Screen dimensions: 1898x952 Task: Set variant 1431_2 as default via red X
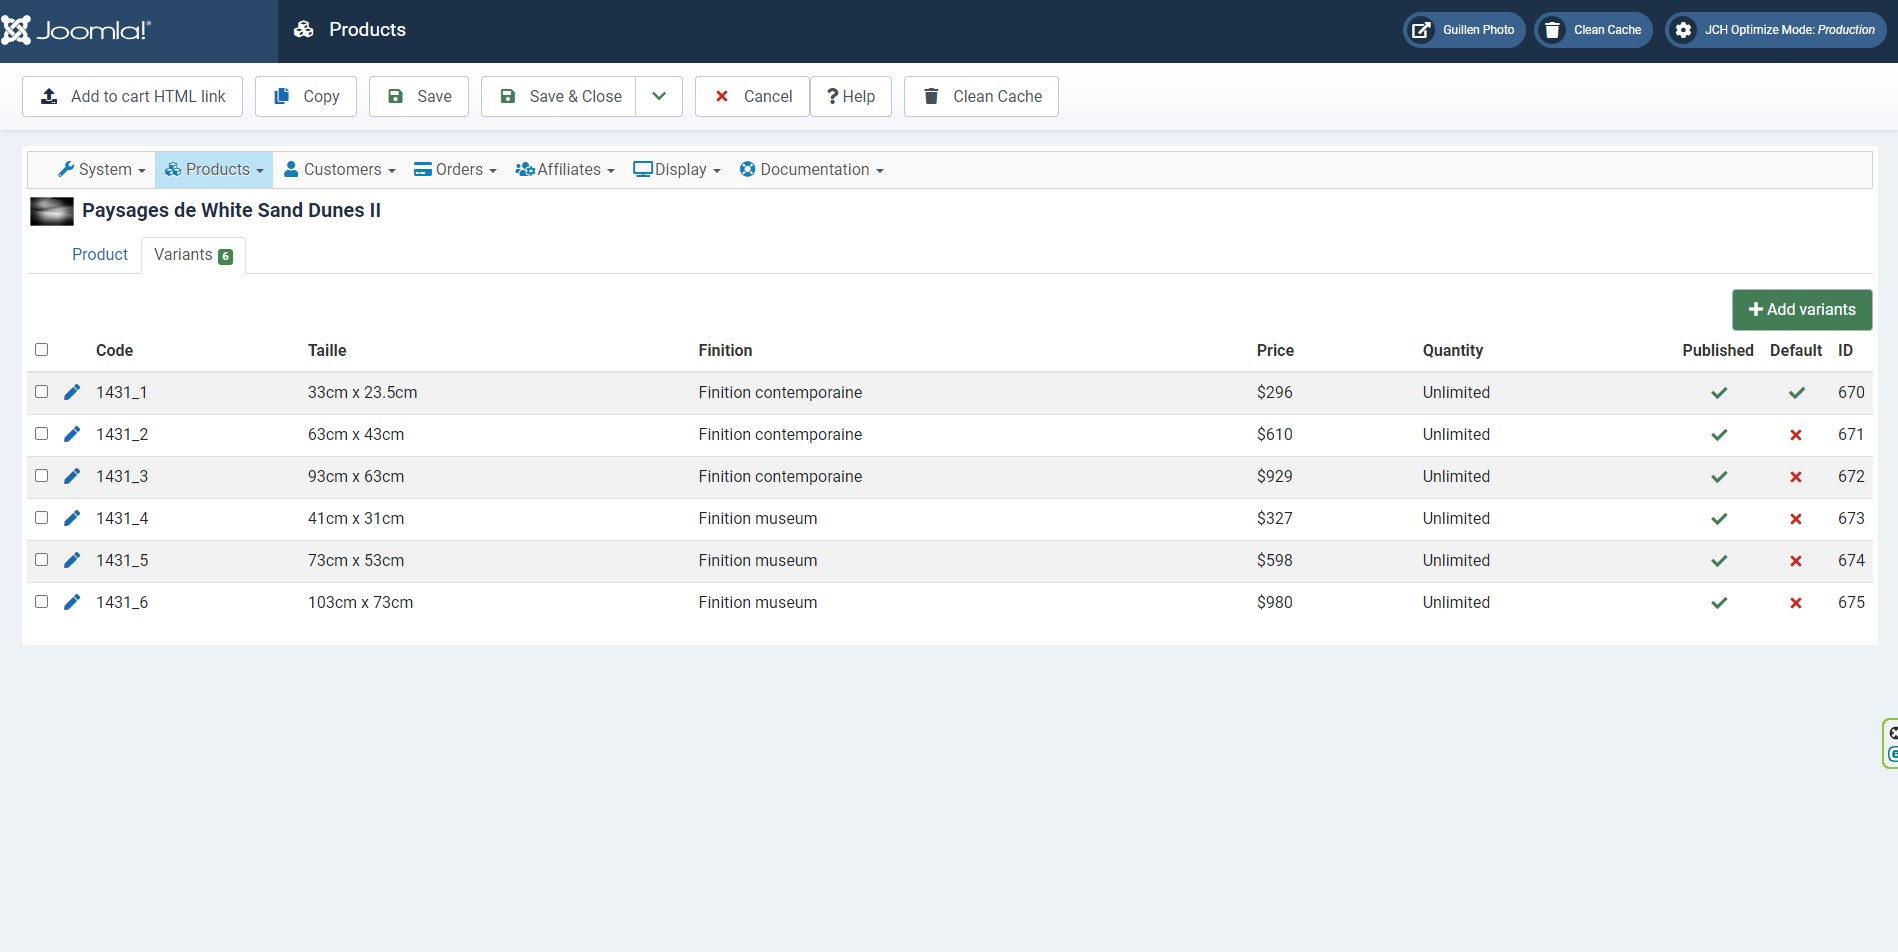click(1796, 435)
